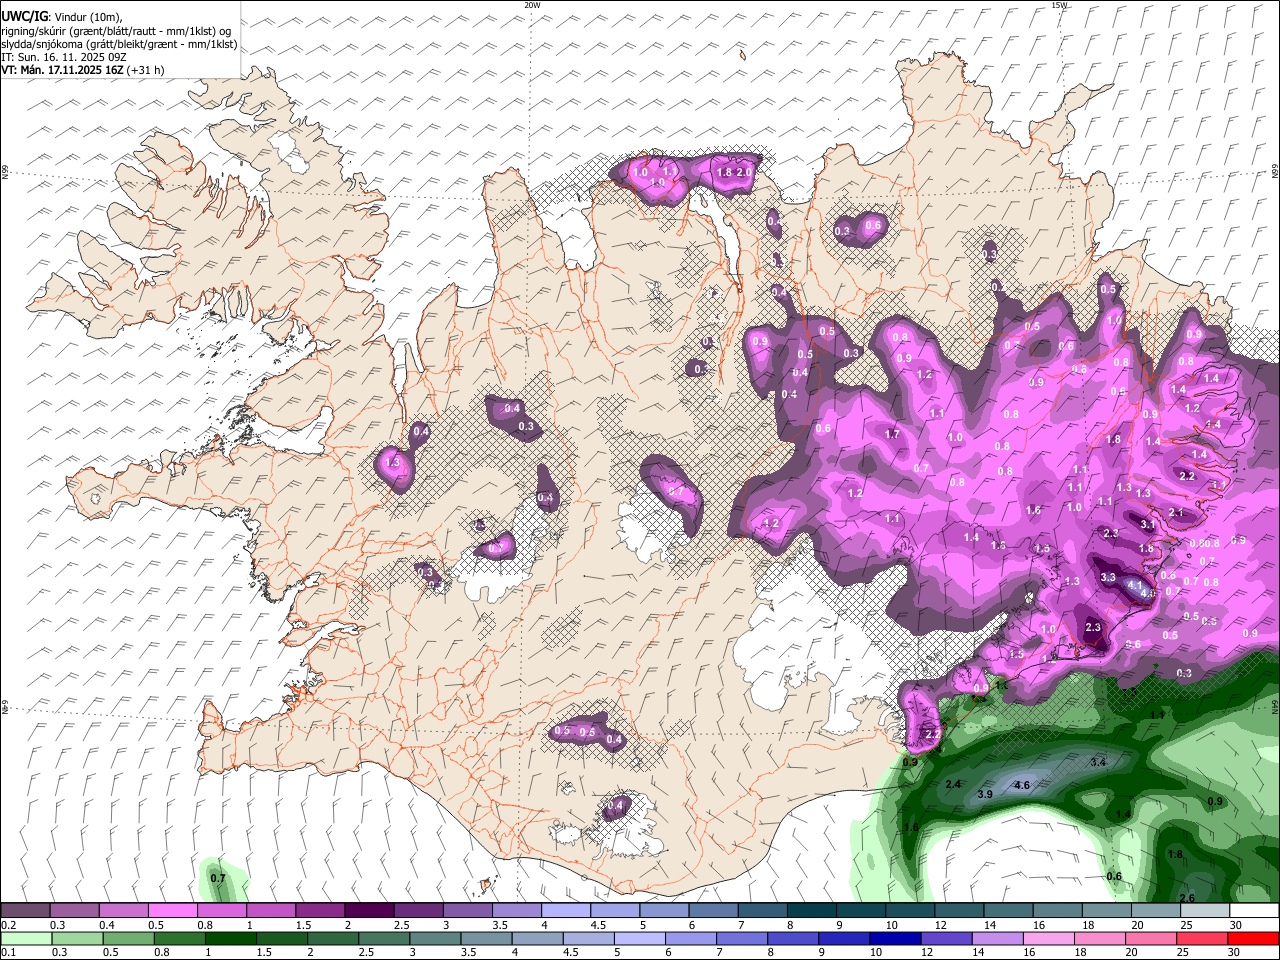1280x960 pixels.
Task: Click the 0.7 value in southwest green patch
Action: click(x=218, y=878)
